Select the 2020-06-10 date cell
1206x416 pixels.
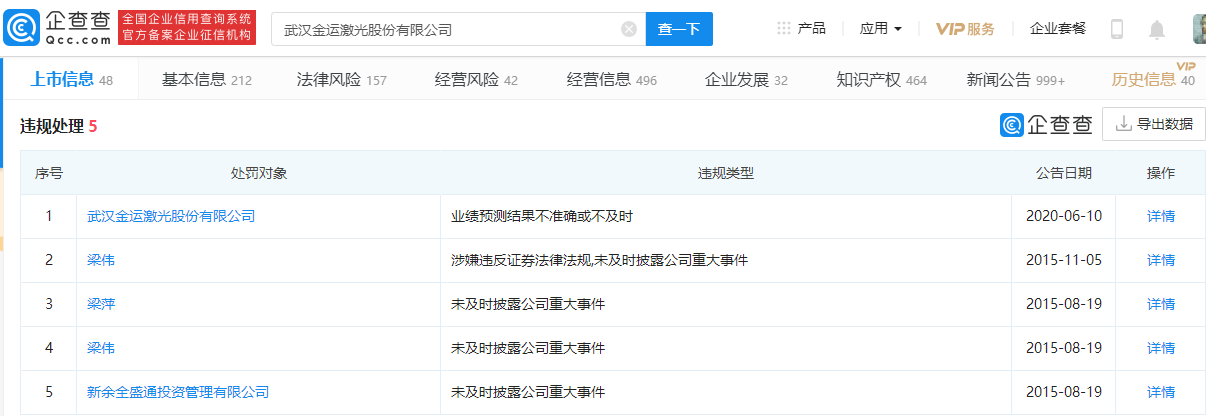(1064, 216)
